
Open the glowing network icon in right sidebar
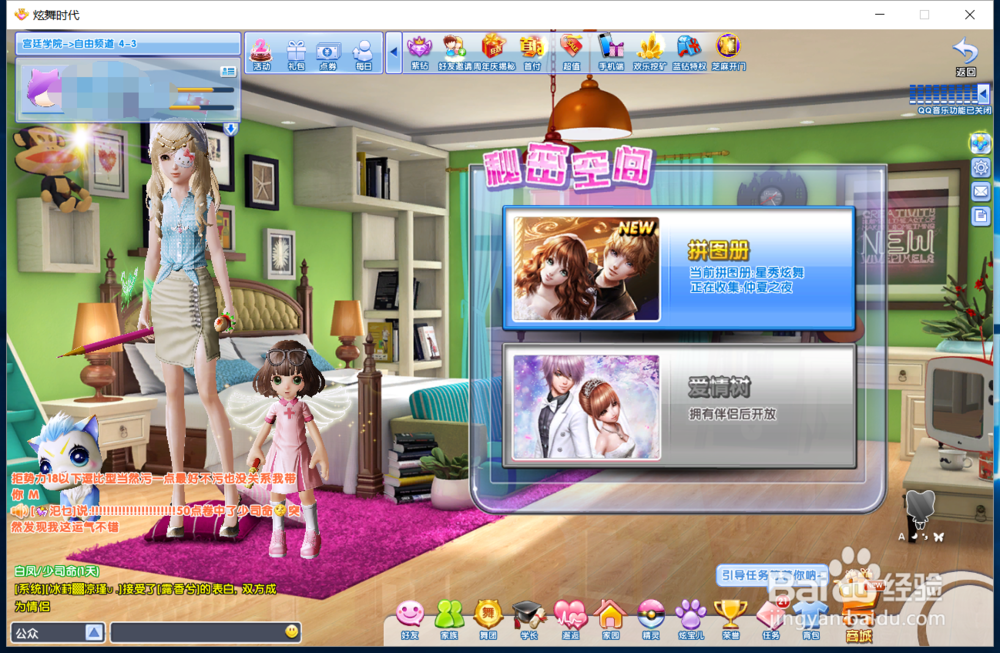coord(980,143)
